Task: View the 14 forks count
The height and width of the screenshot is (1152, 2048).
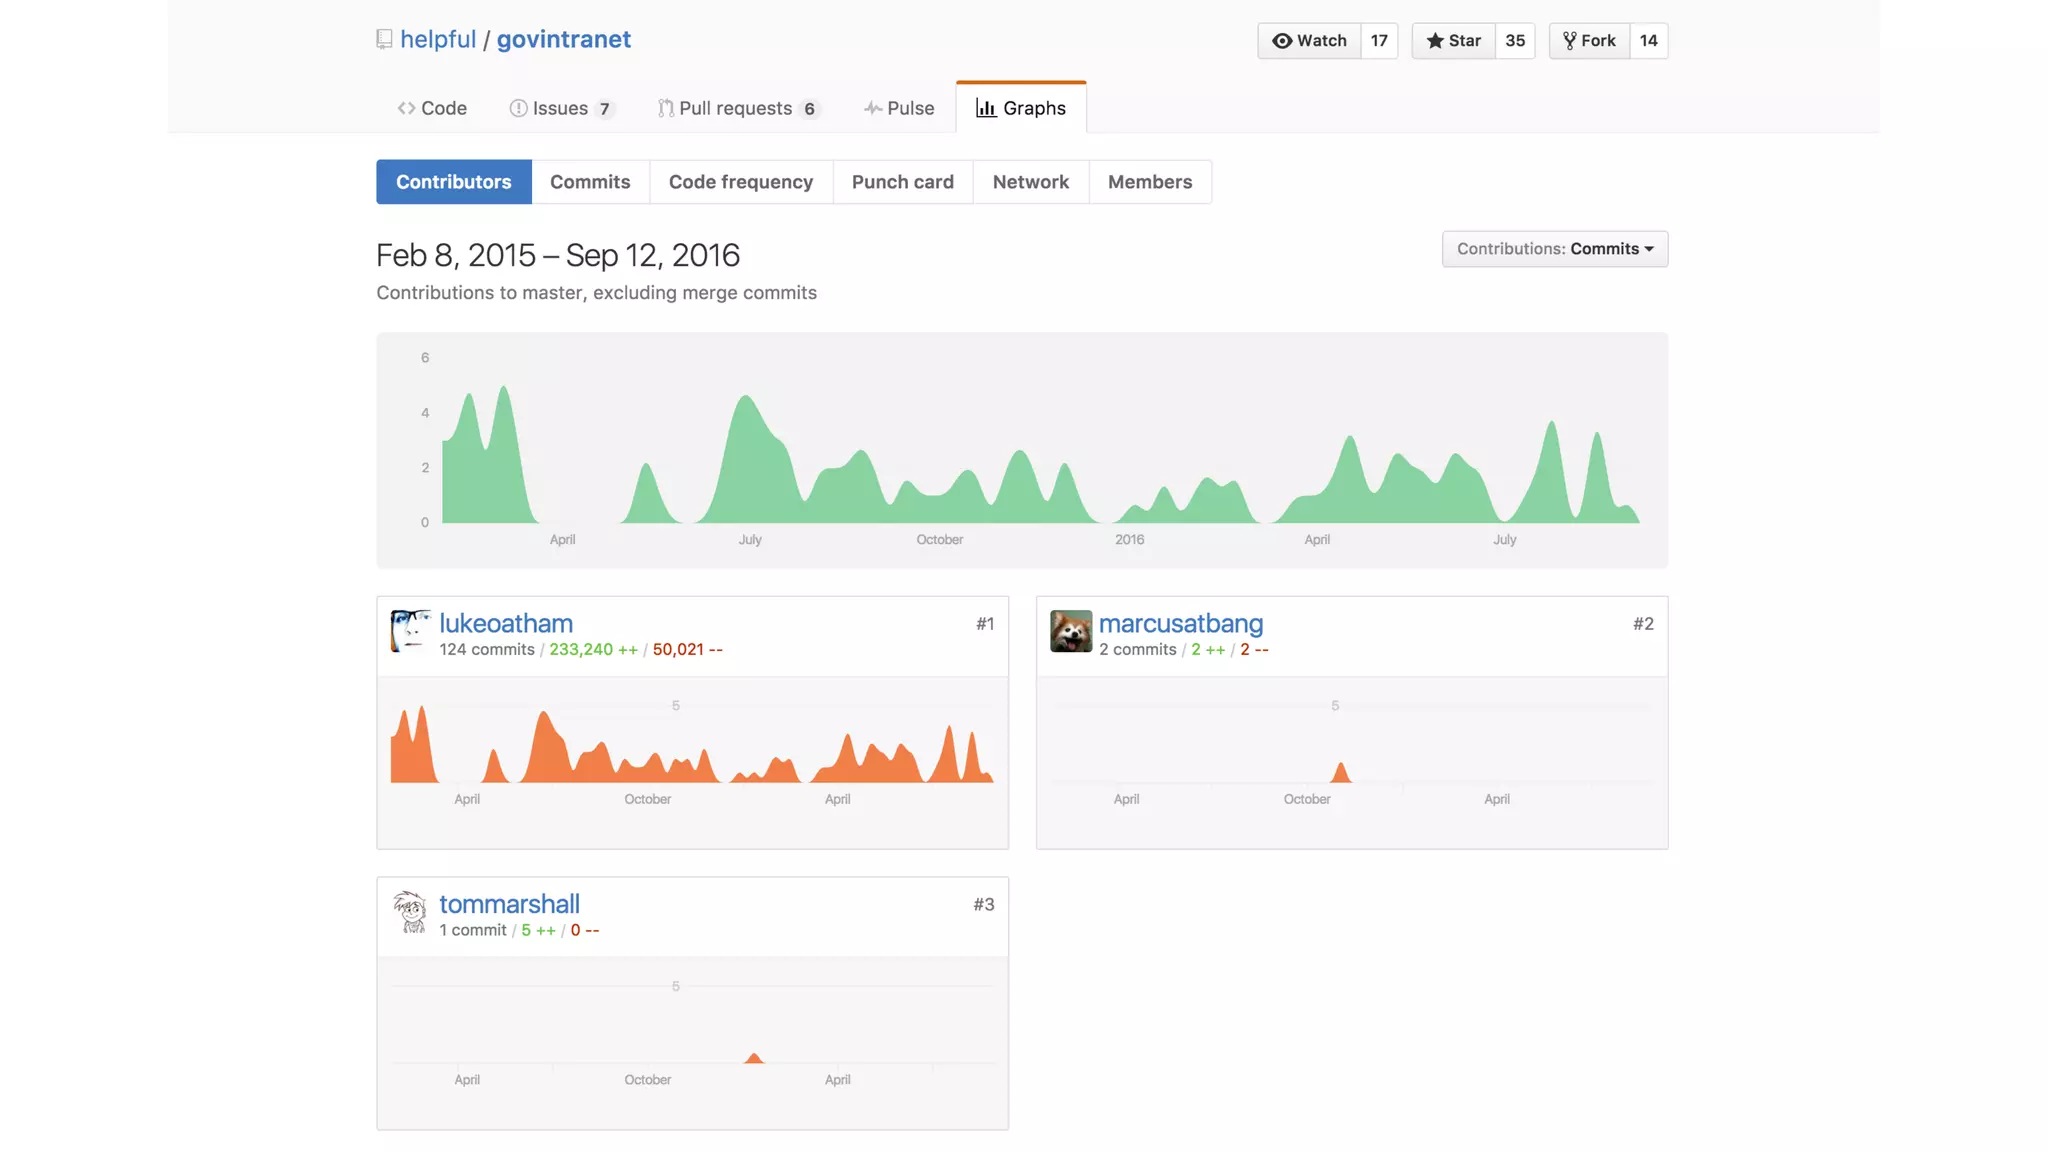Action: 1648,41
